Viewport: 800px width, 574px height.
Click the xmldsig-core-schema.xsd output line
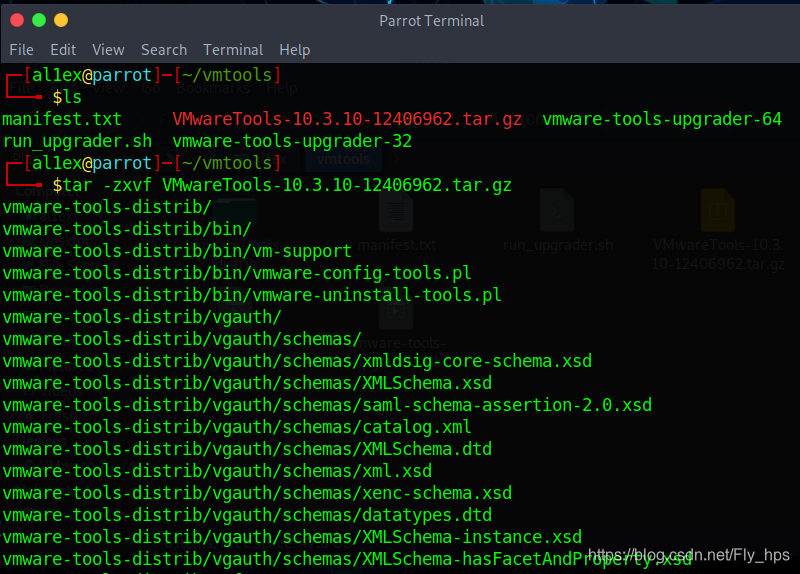(x=297, y=361)
